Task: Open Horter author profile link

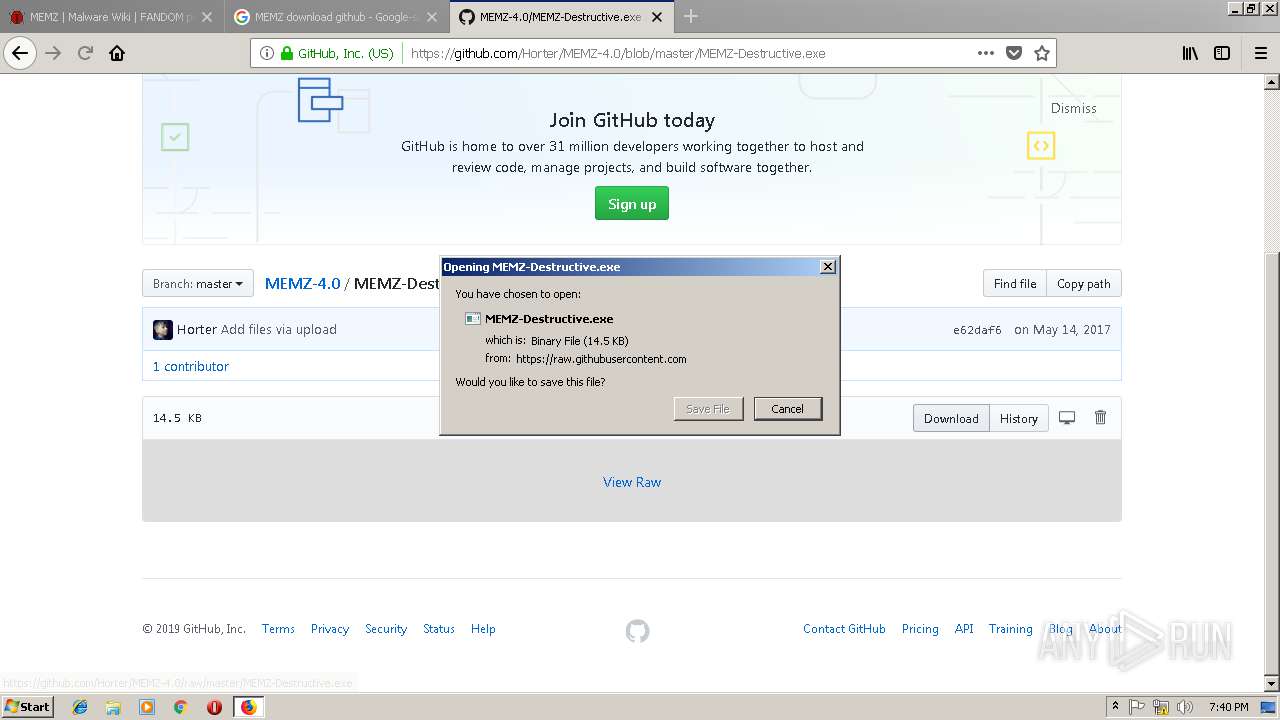Action: 197,330
